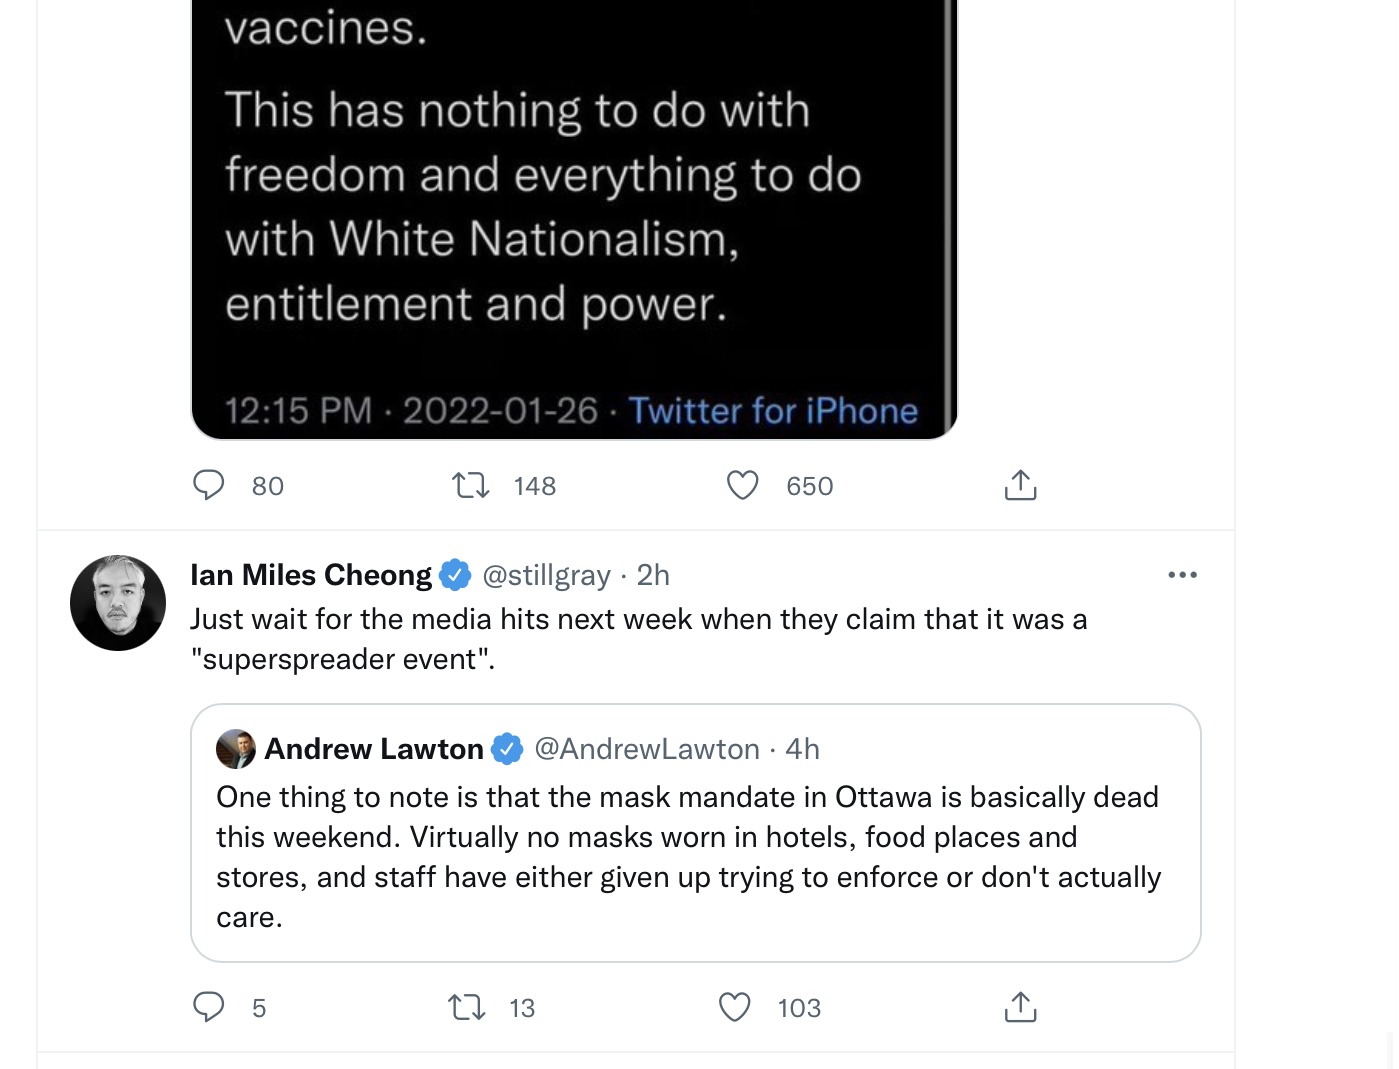Open more options for Ian Miles Cheong's tweet
Image resolution: width=1399 pixels, height=1069 pixels.
pos(1182,575)
